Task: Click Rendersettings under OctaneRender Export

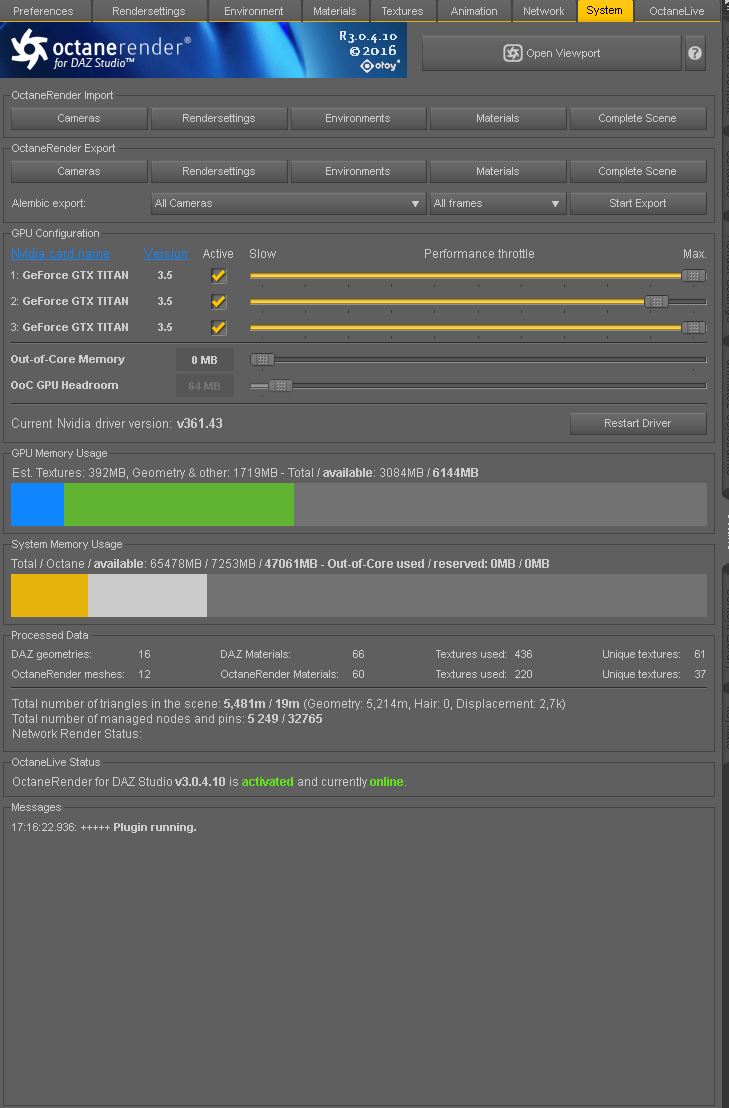Action: pos(219,171)
